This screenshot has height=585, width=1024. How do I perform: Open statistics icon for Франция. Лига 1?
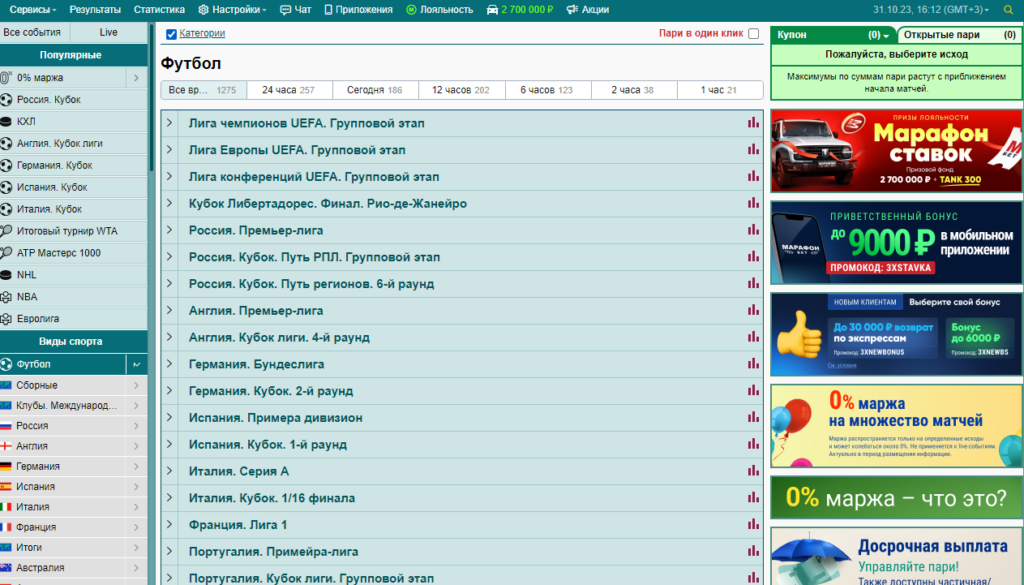753,524
